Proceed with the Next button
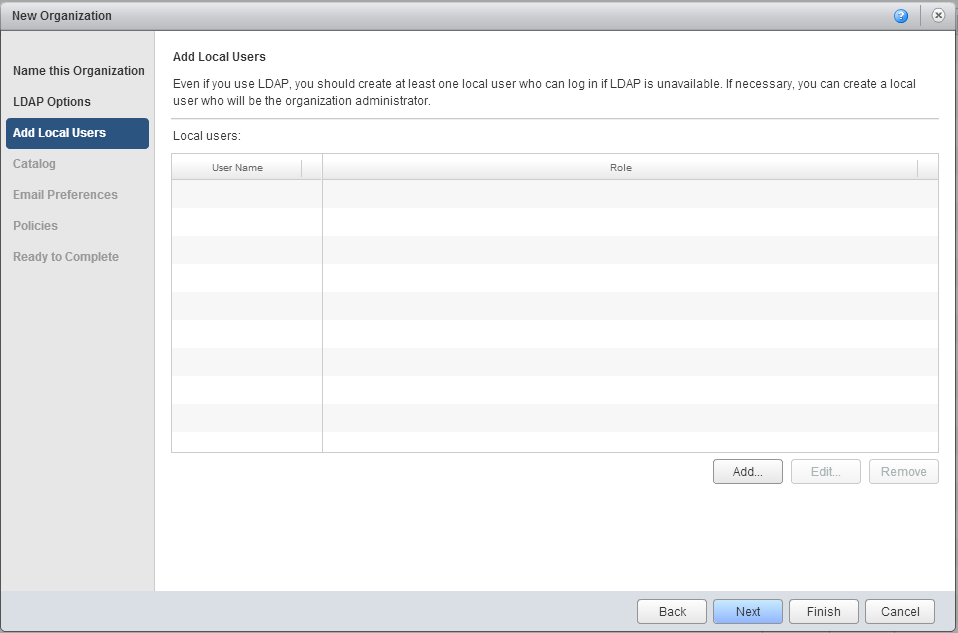Viewport: 958px width, 633px height. coord(748,612)
